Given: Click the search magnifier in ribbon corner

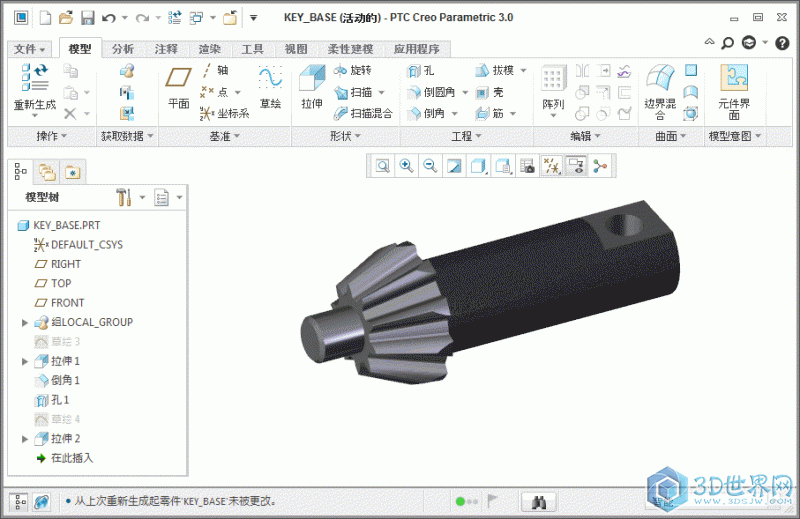Looking at the screenshot, I should 728,43.
